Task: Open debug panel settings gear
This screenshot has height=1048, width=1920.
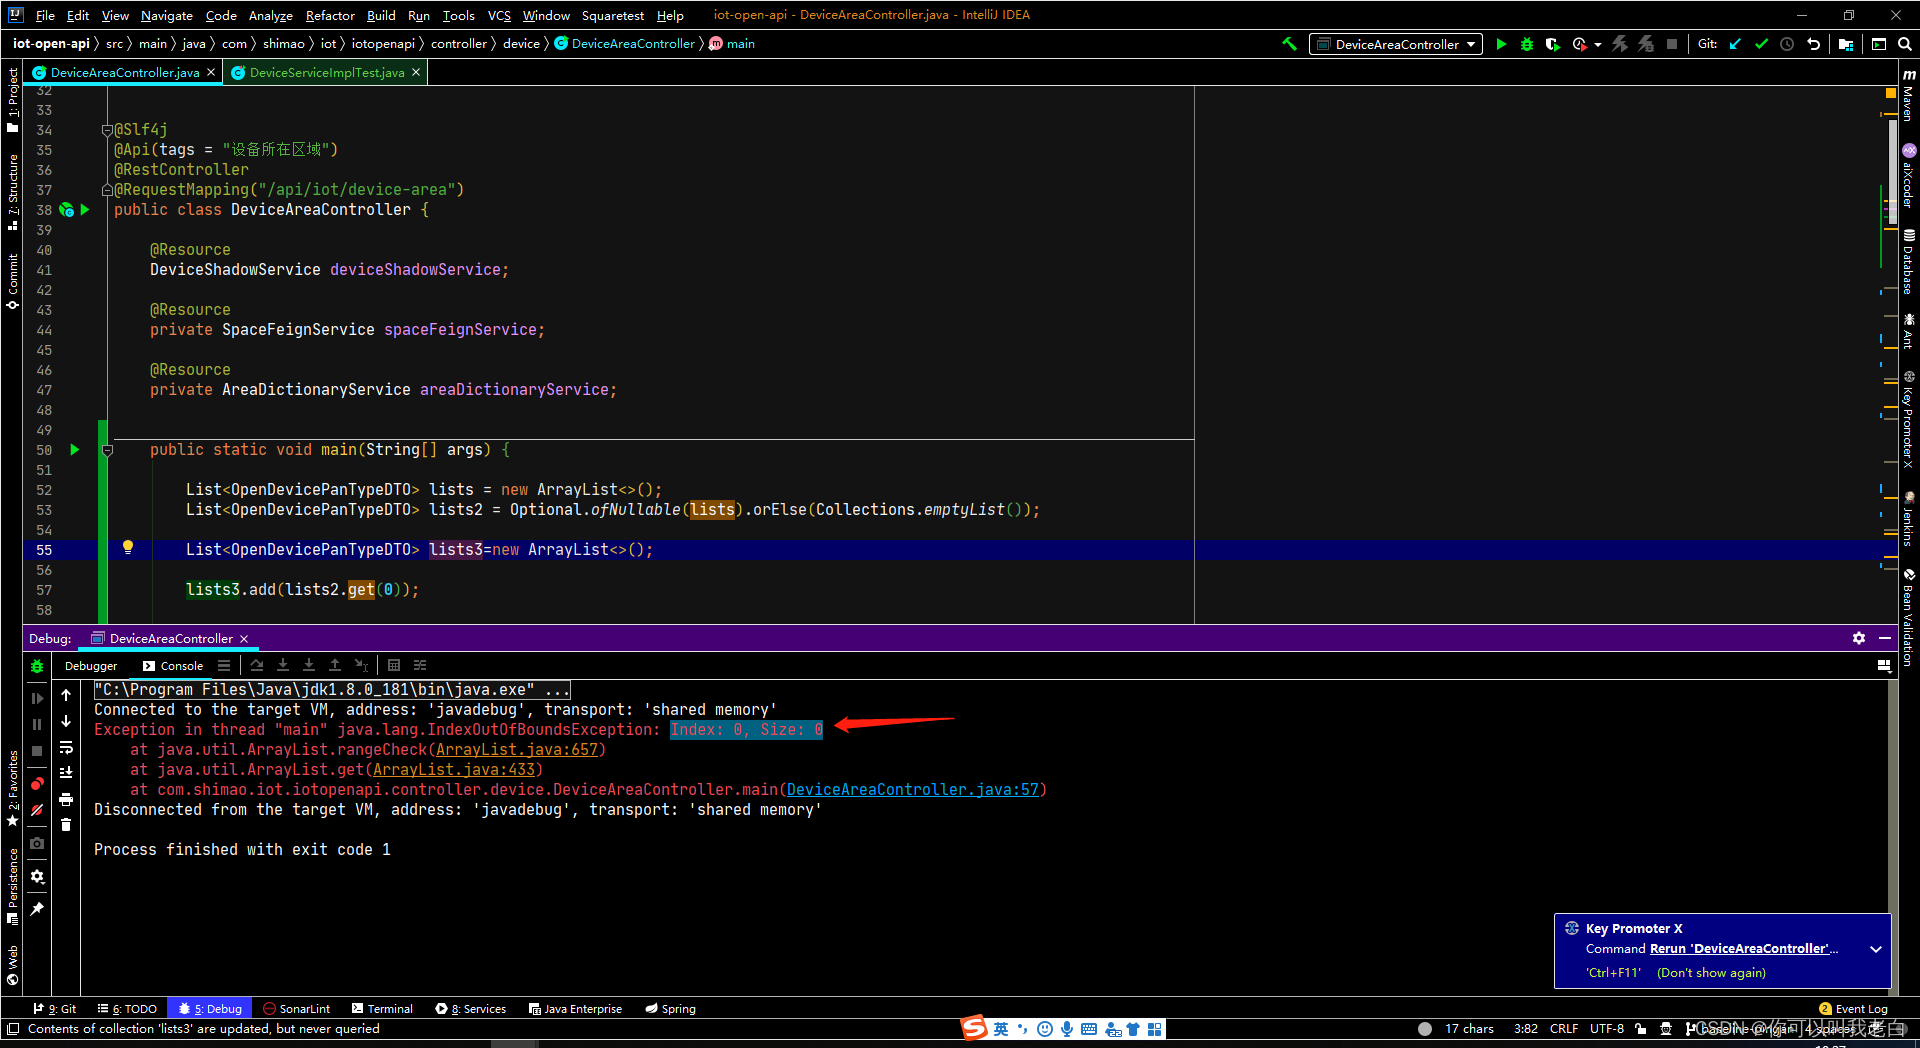Action: click(37, 876)
